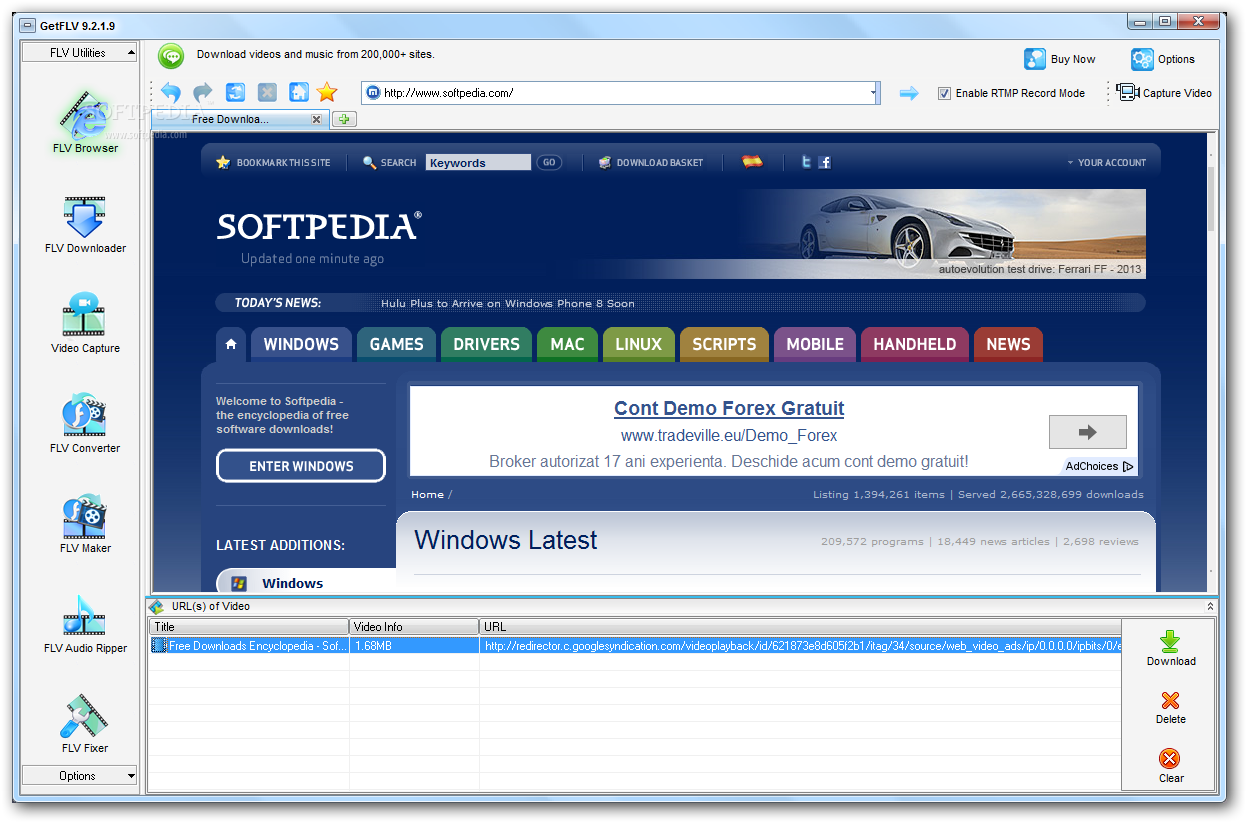Click the Home breadcrumb link
This screenshot has height=823, width=1247.
427,494
